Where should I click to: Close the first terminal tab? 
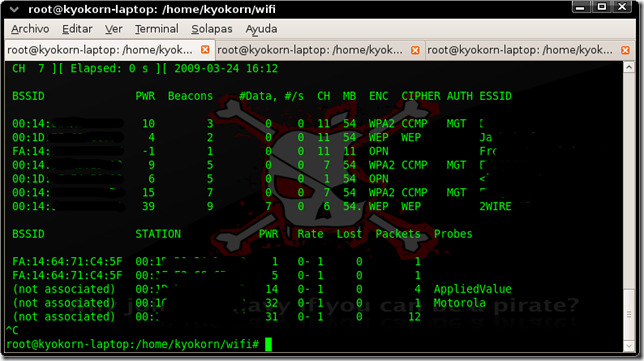click(205, 50)
